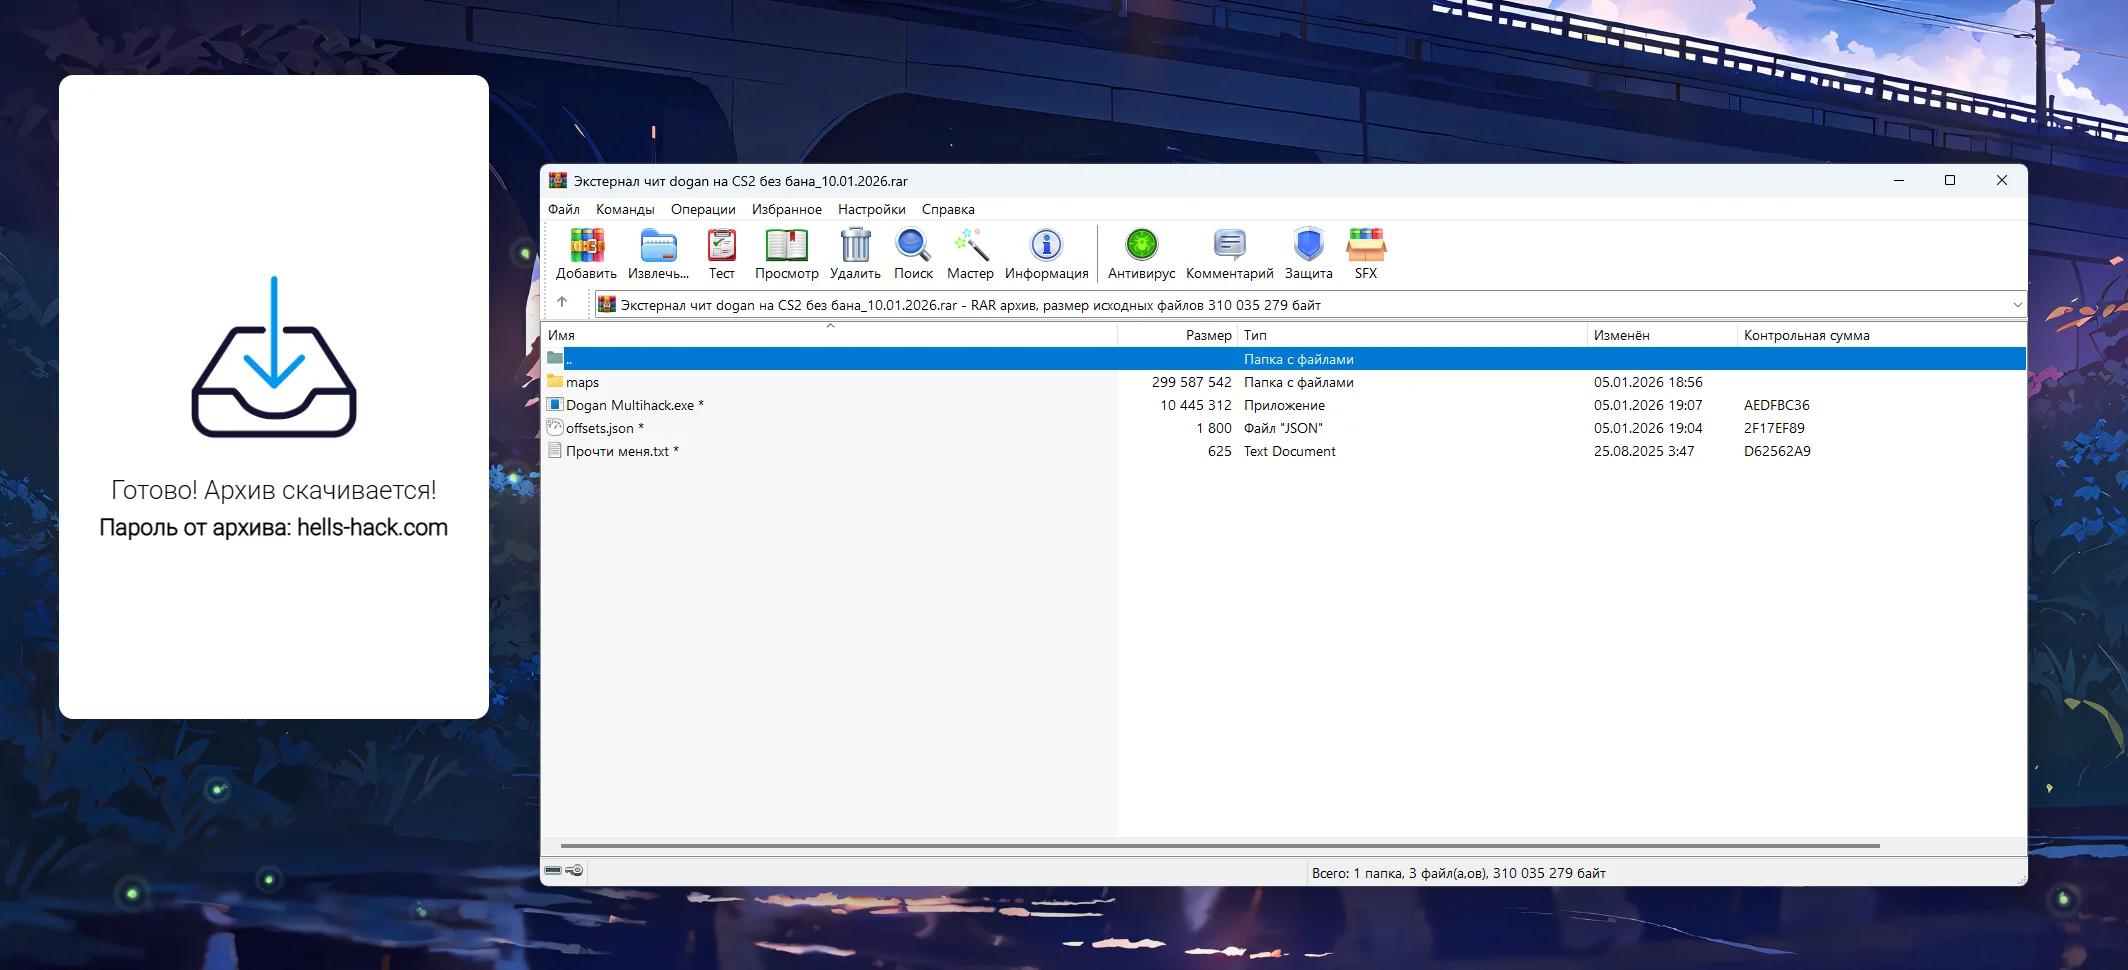Go up one level with arrow button
2128x970 pixels.
point(562,302)
